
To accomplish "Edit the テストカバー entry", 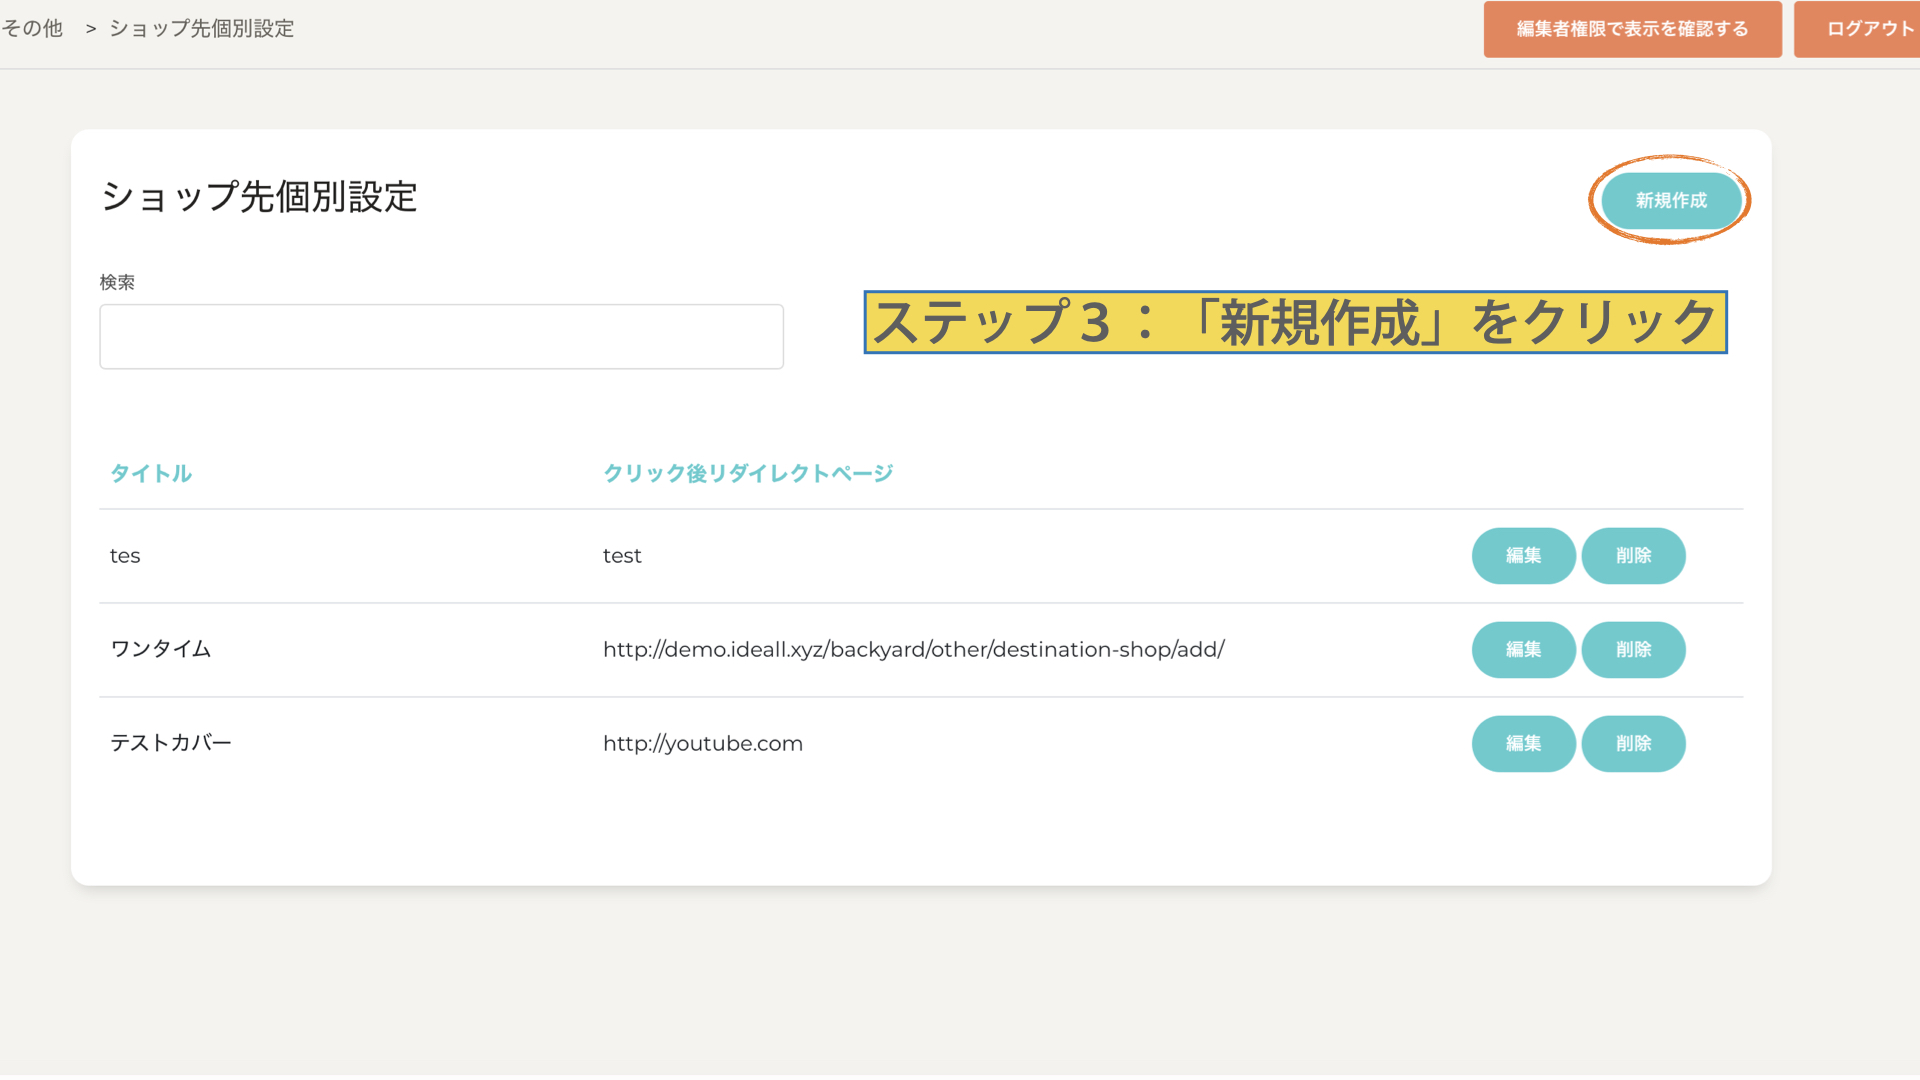I will (x=1523, y=744).
